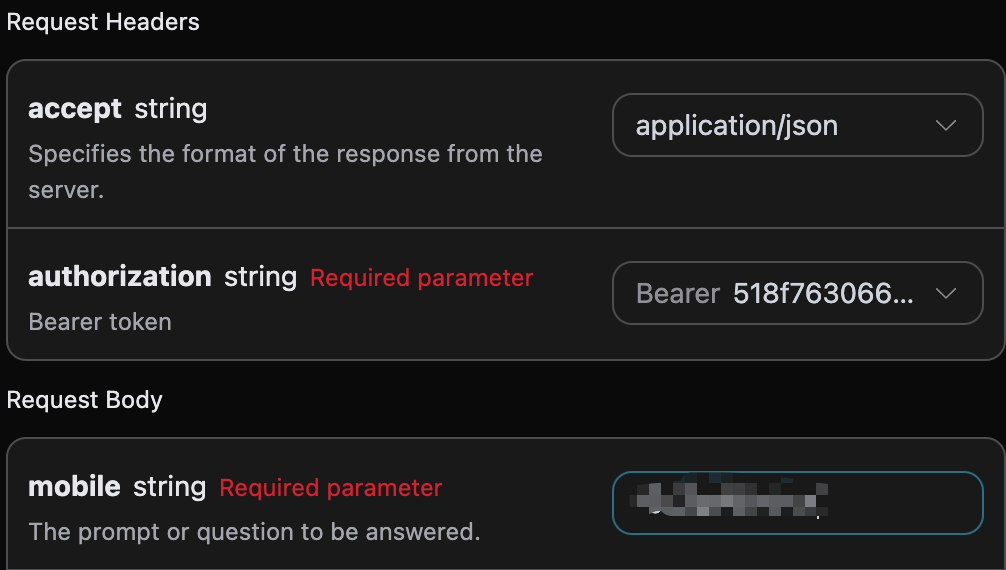Click the chevron arrow in accept dropdown
Screen dimensions: 1006x570
(x=945, y=125)
